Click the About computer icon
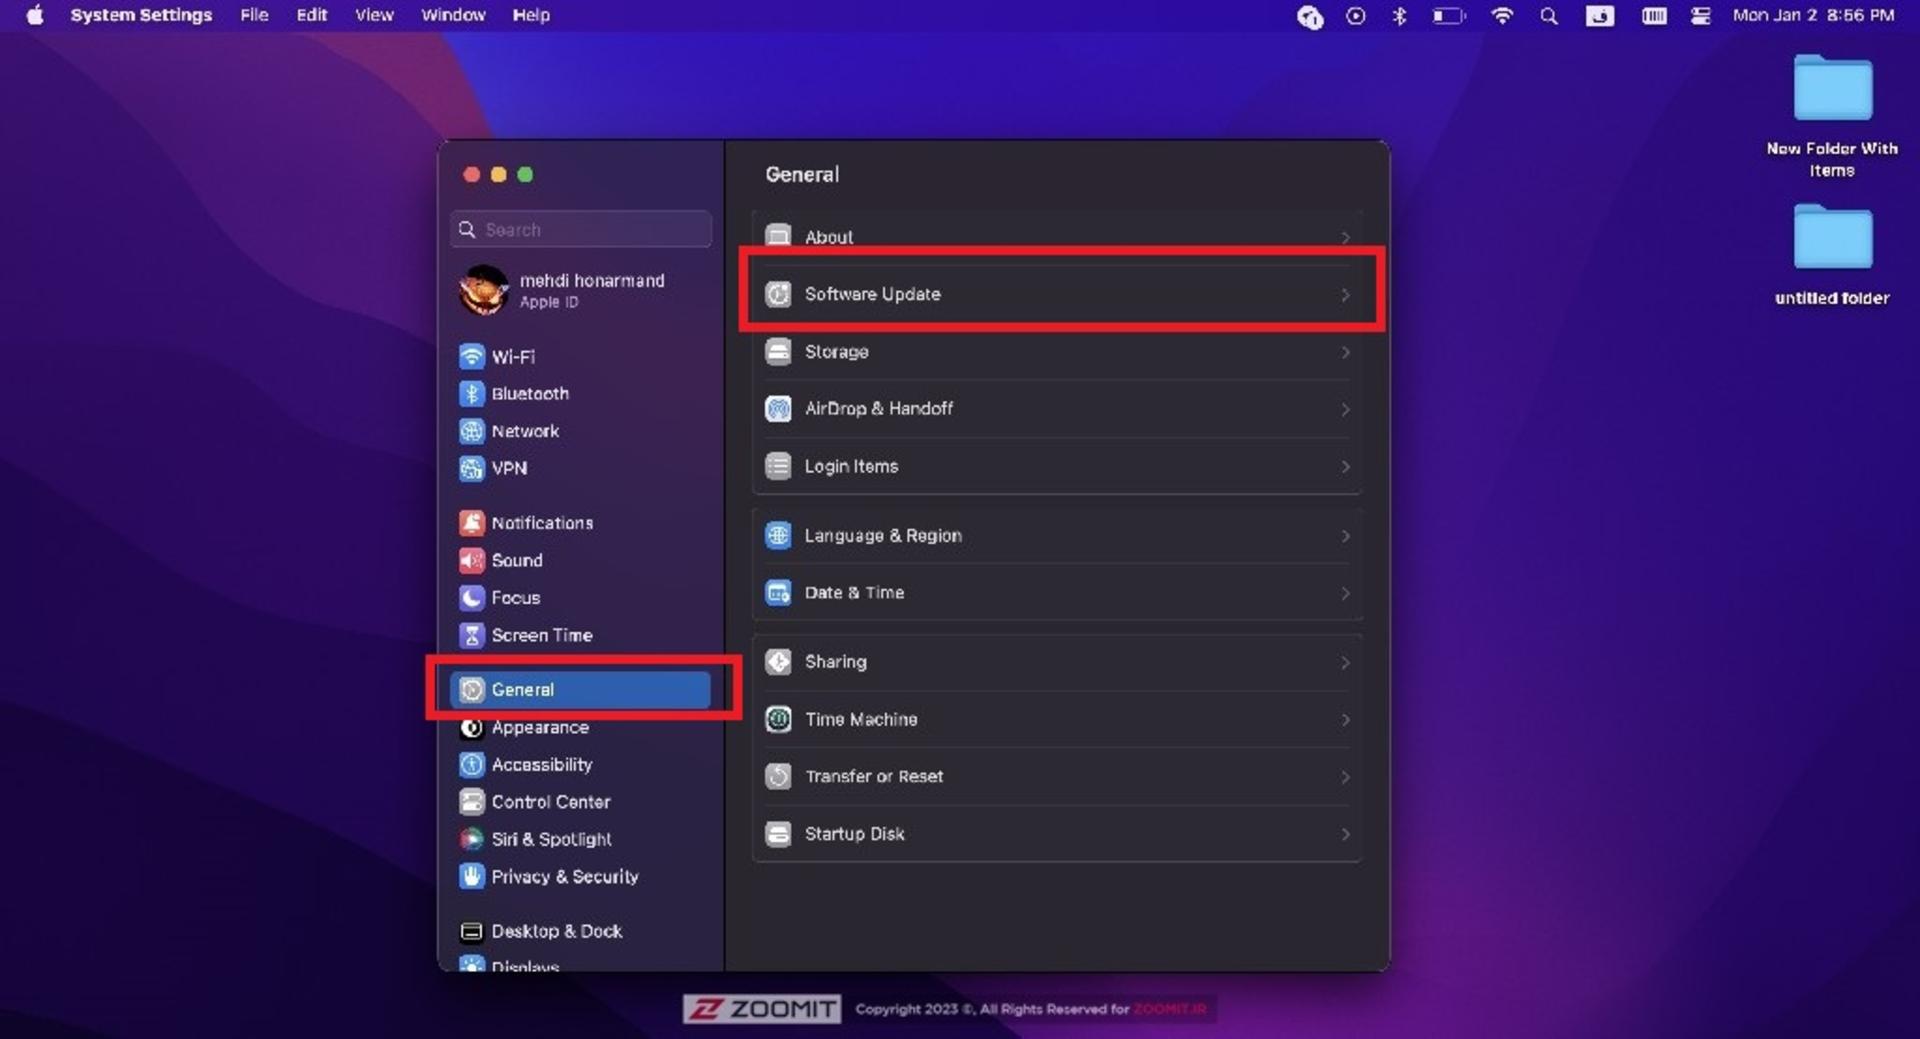The width and height of the screenshot is (1920, 1039). click(x=778, y=236)
